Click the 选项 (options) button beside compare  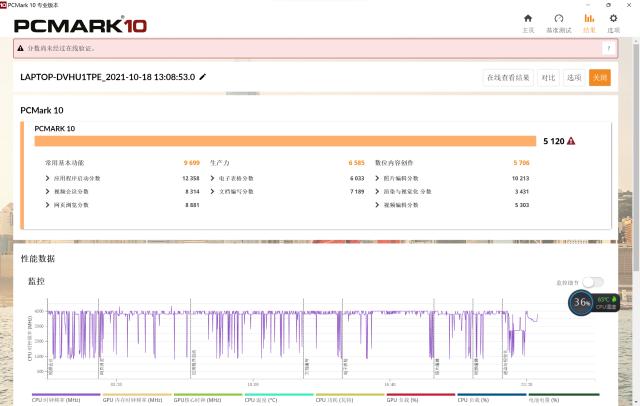(x=574, y=78)
